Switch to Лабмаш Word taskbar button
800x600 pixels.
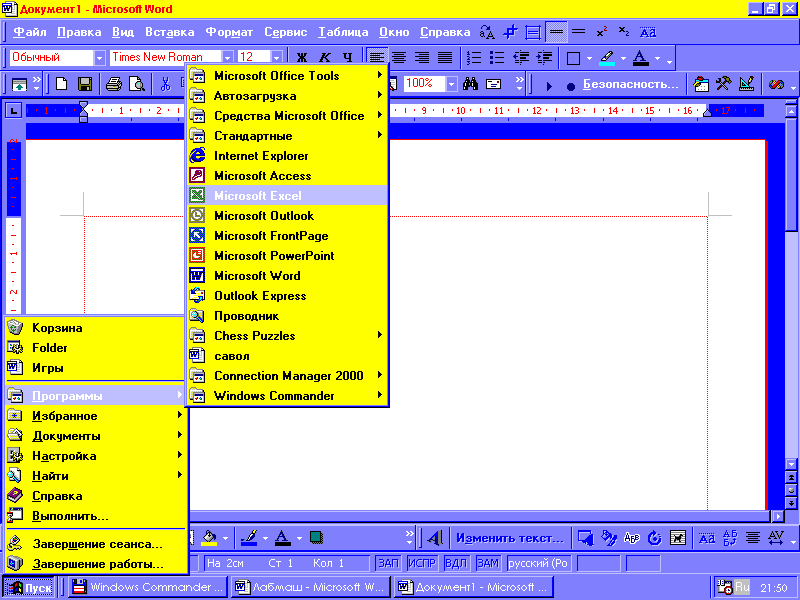(x=311, y=587)
